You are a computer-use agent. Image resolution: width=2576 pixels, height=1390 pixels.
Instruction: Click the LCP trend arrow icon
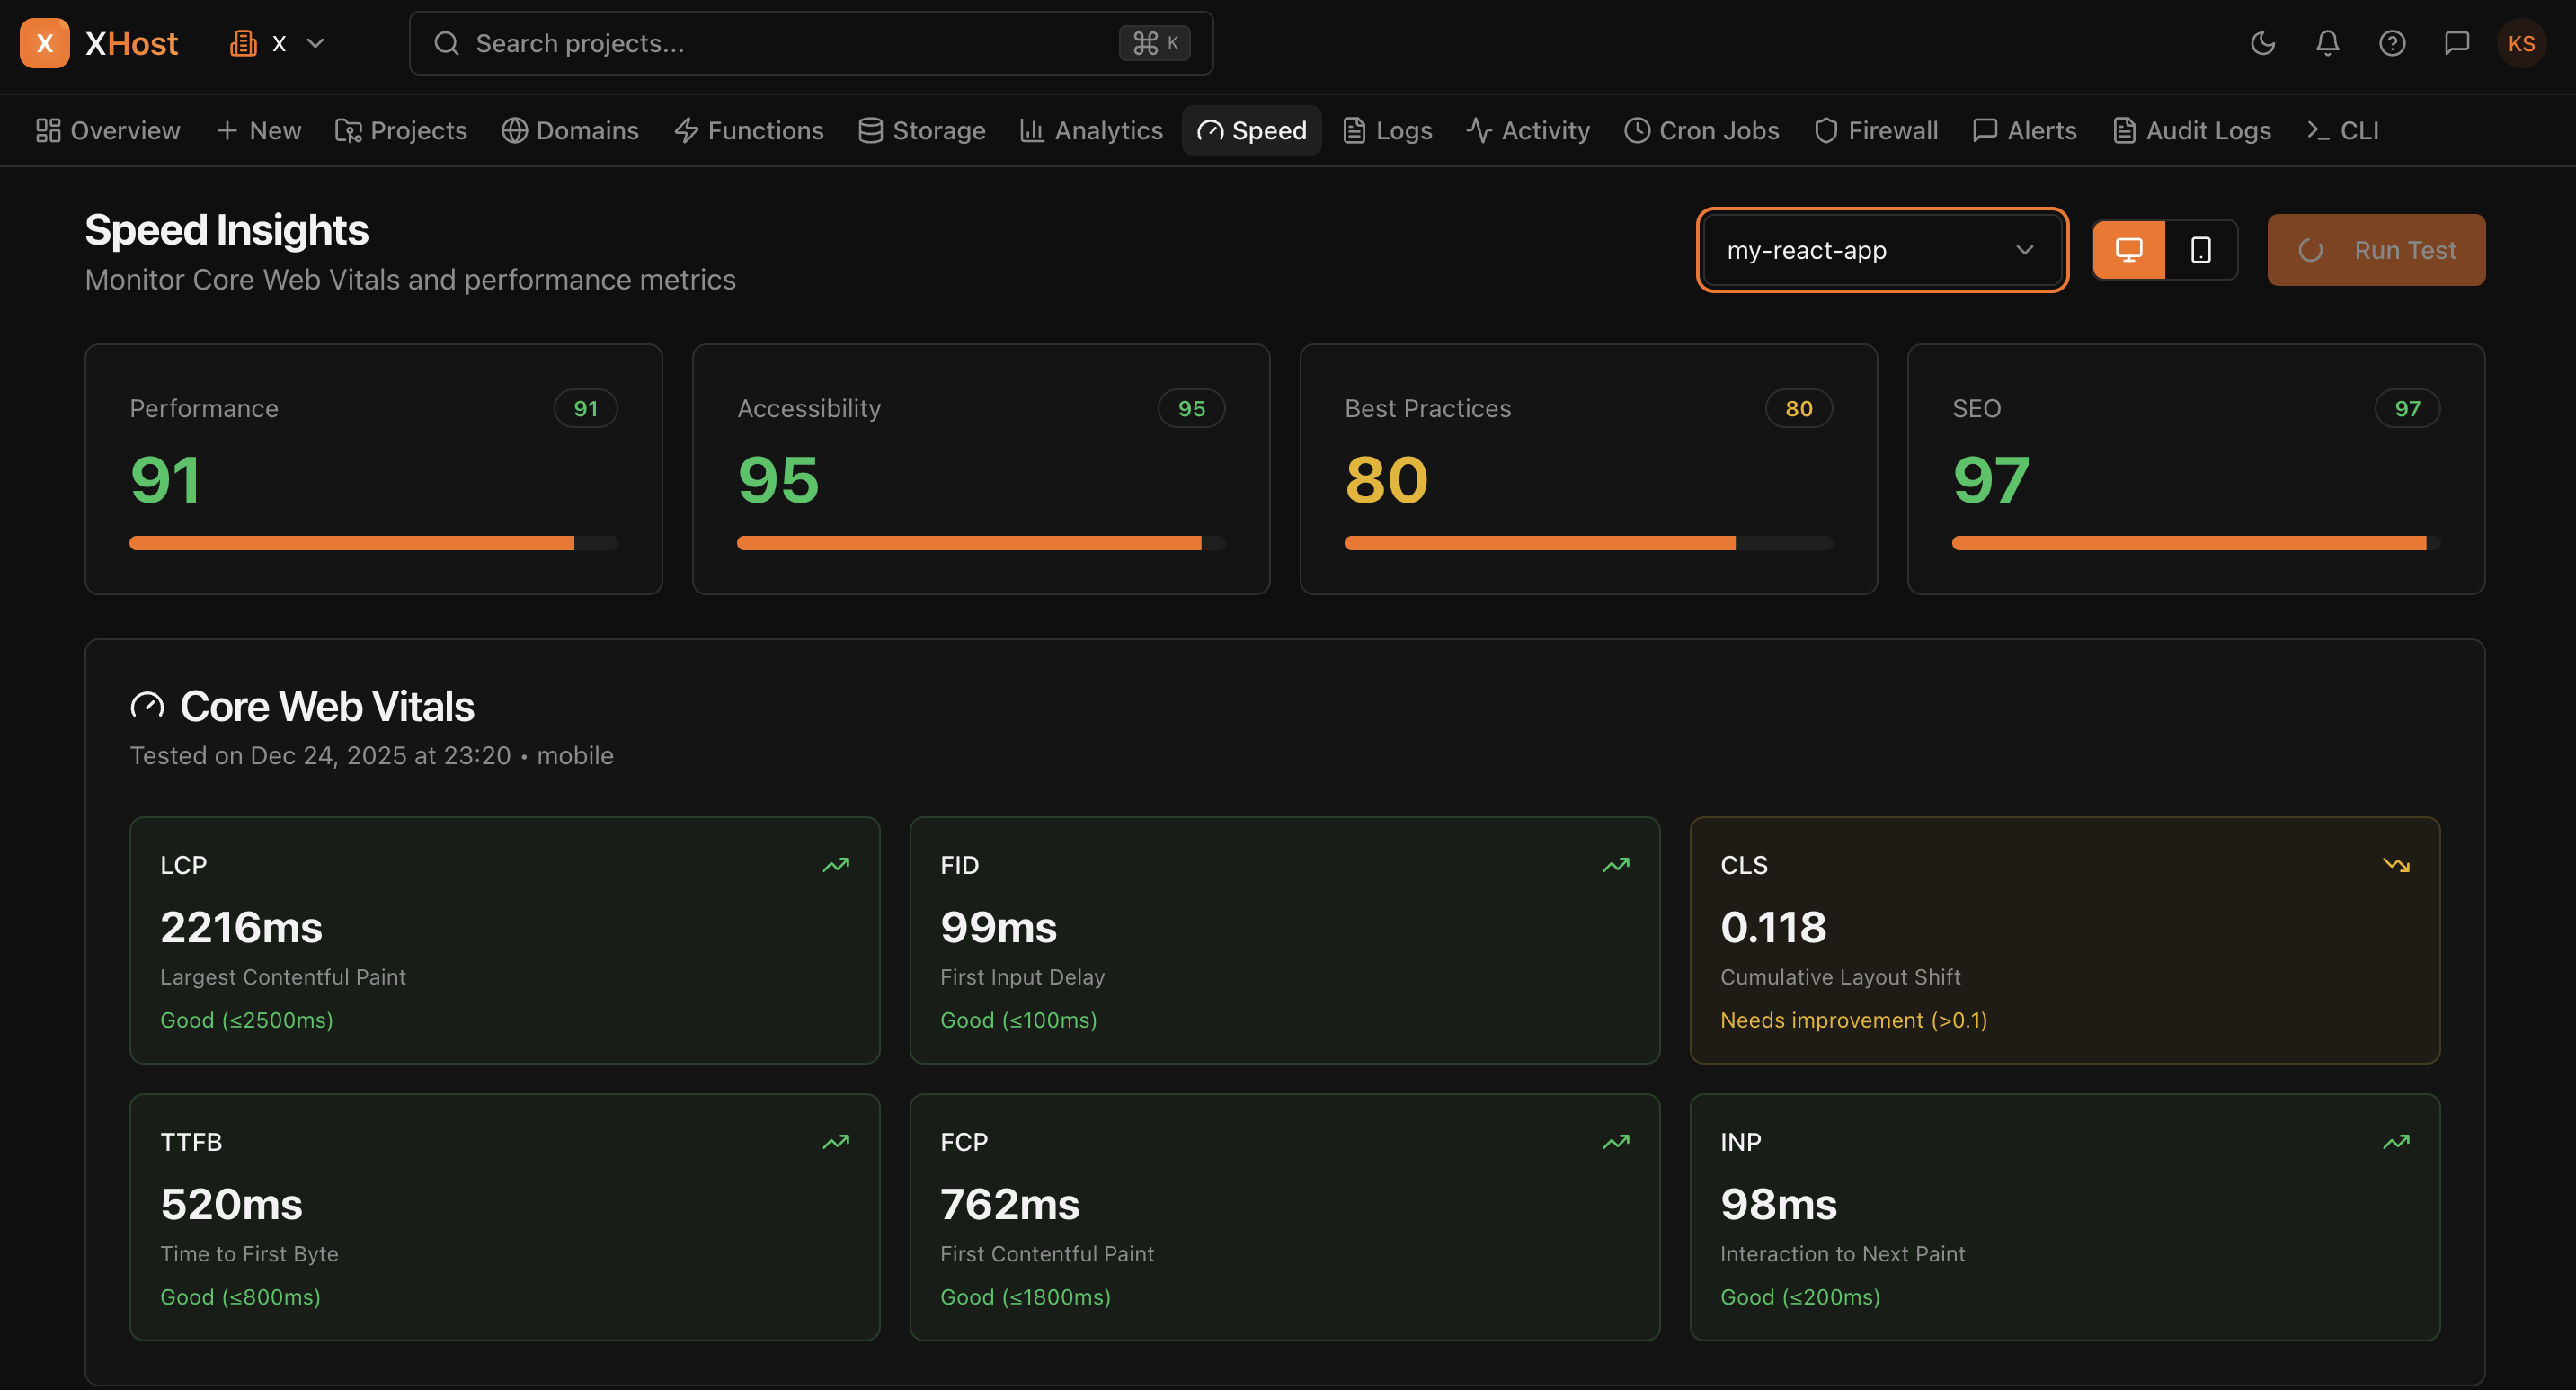pos(835,865)
